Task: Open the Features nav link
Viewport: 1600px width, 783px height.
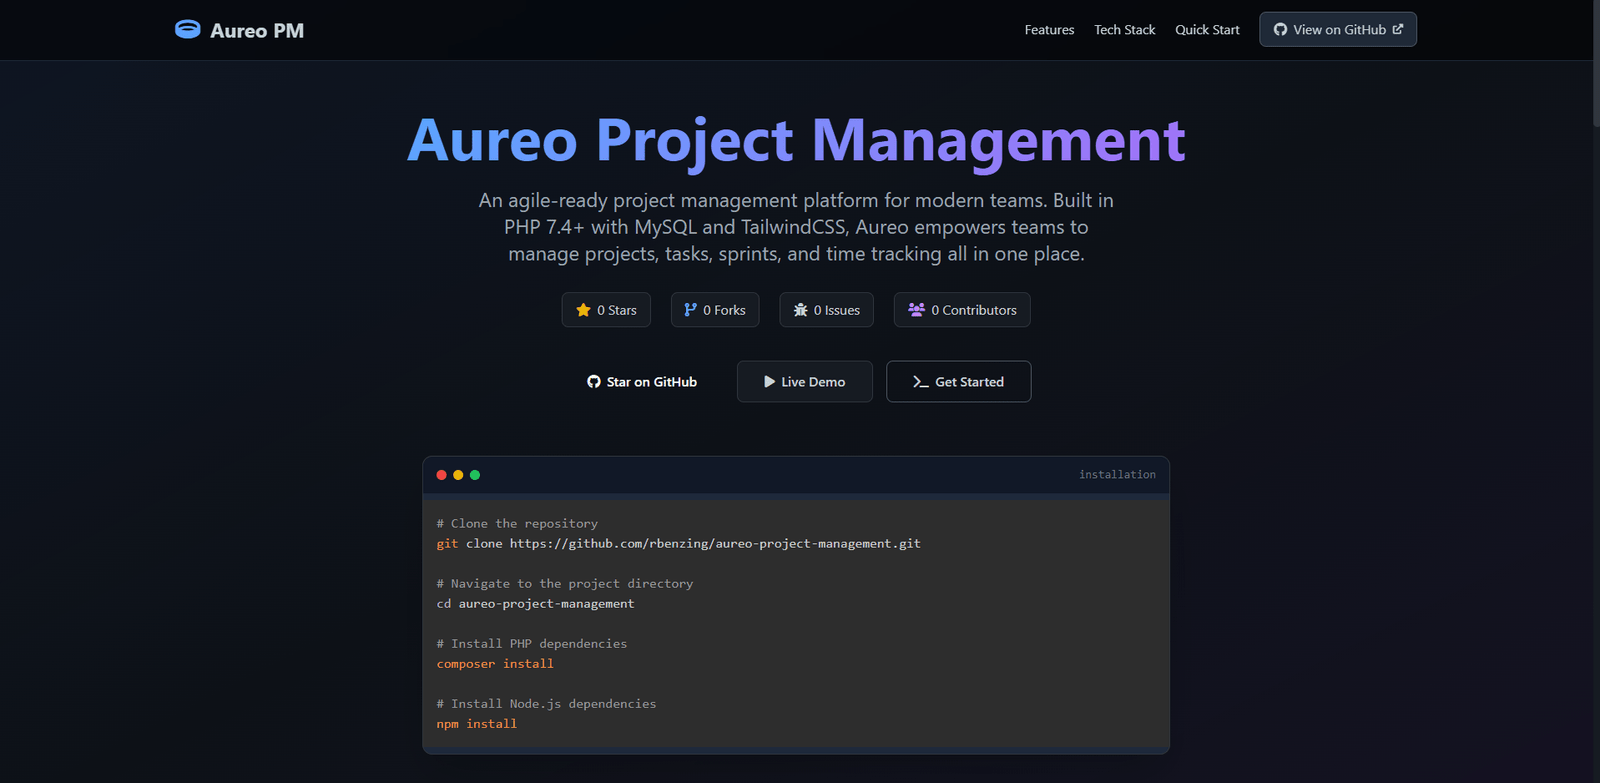Action: [1049, 30]
